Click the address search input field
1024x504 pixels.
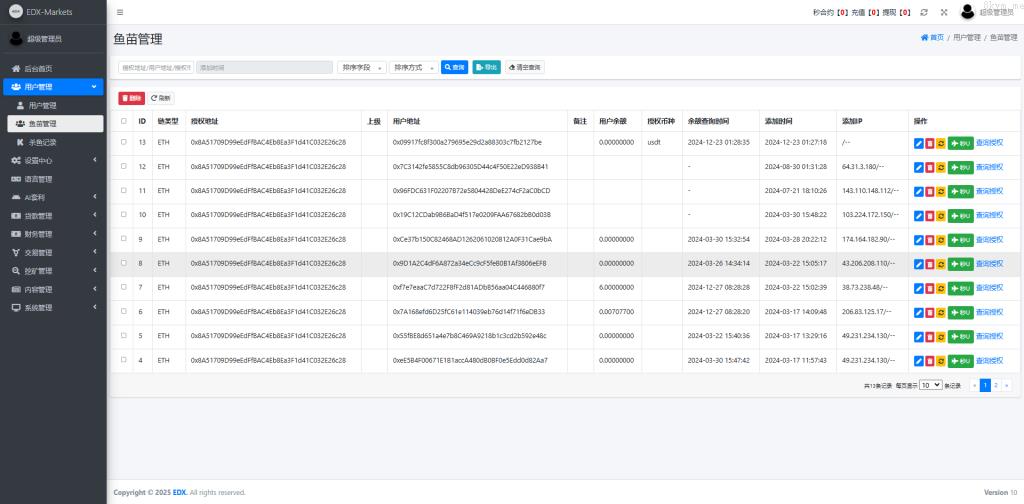pyautogui.click(x=155, y=67)
